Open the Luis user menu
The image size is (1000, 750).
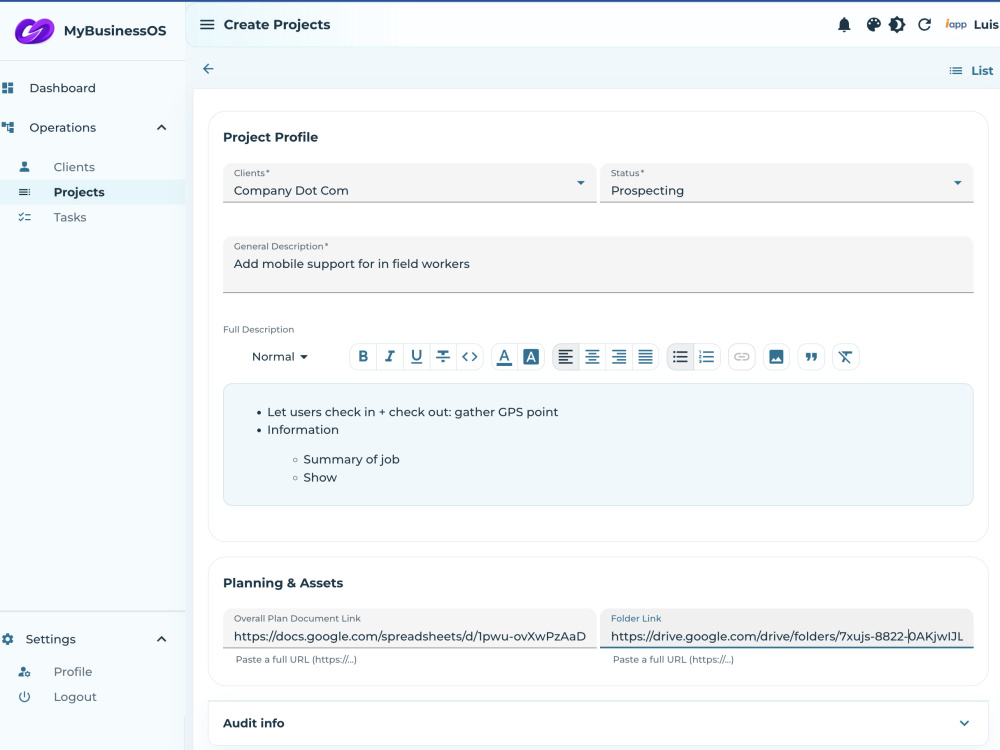(x=985, y=25)
